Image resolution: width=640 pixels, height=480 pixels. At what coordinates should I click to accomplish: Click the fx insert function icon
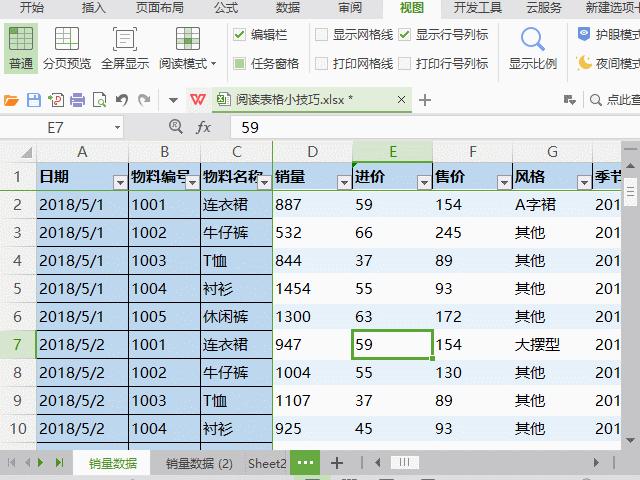203,127
